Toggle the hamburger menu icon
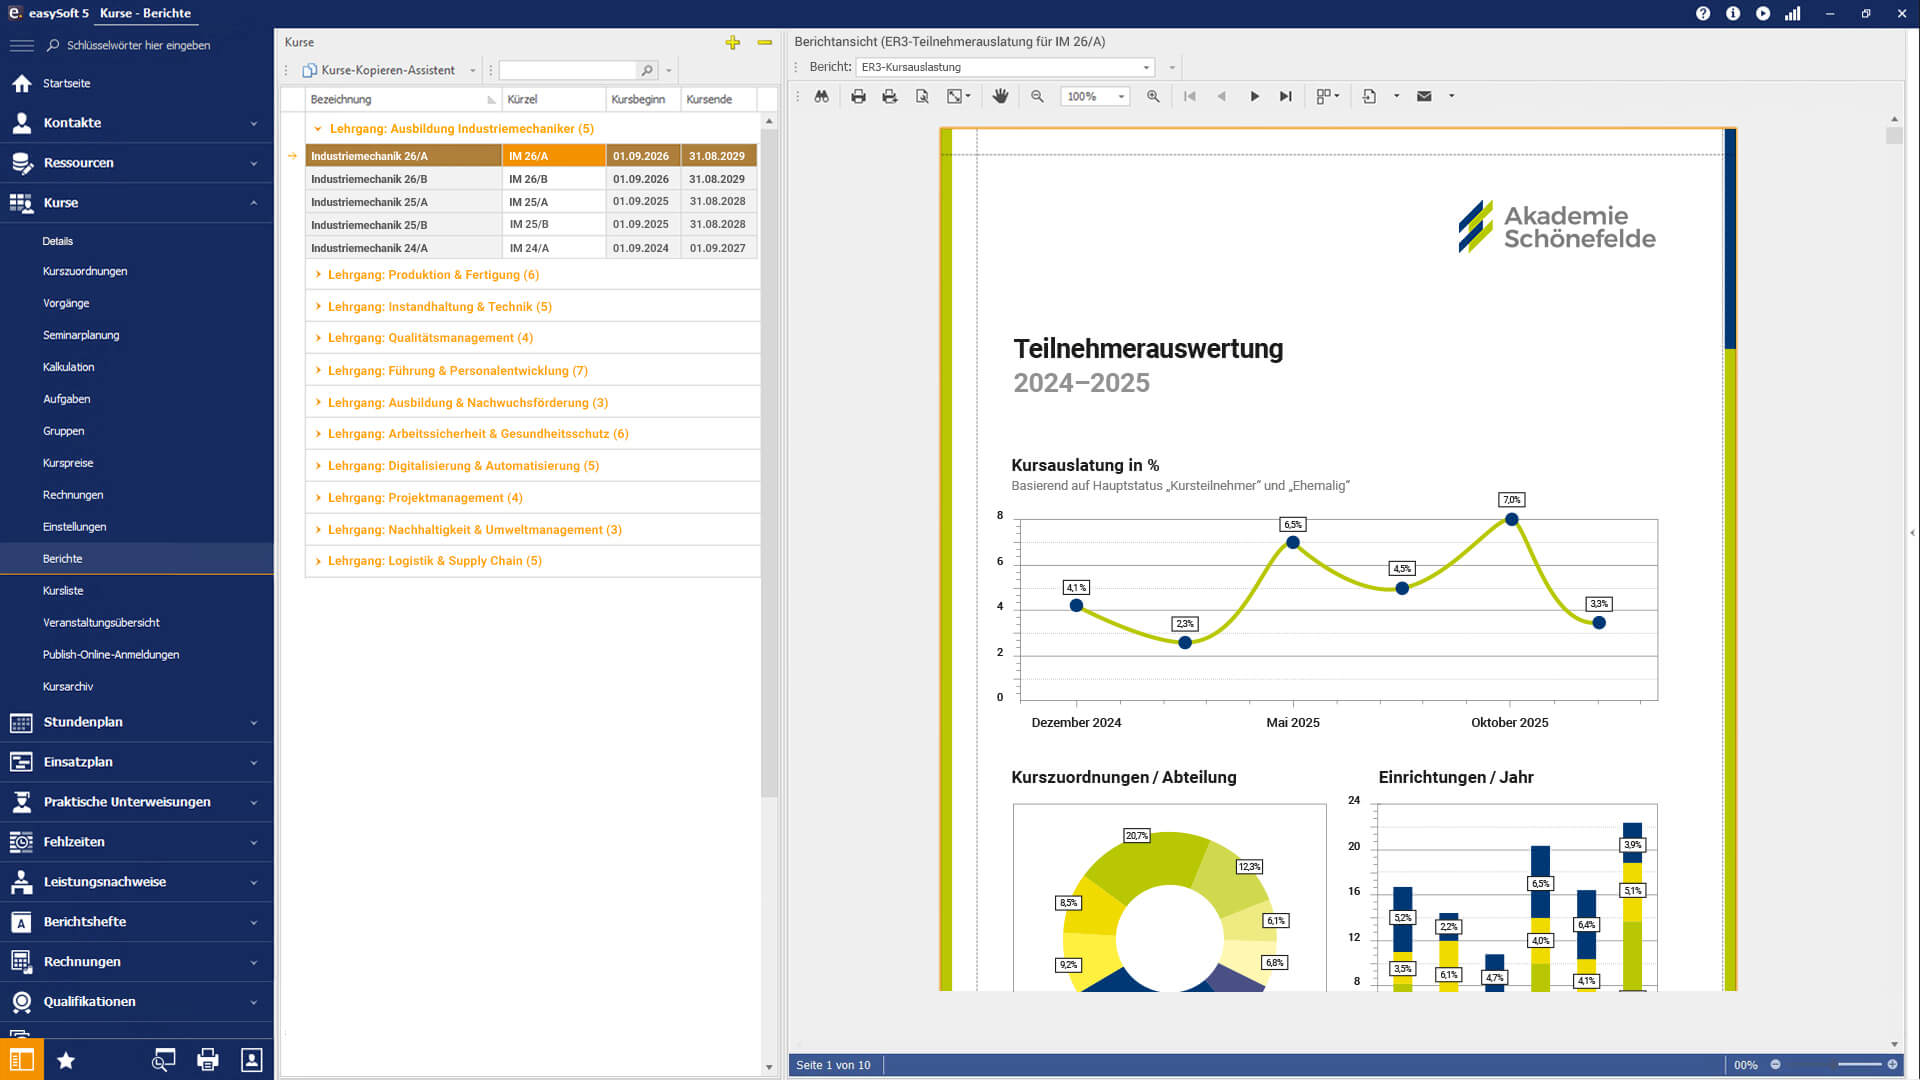 [21, 45]
